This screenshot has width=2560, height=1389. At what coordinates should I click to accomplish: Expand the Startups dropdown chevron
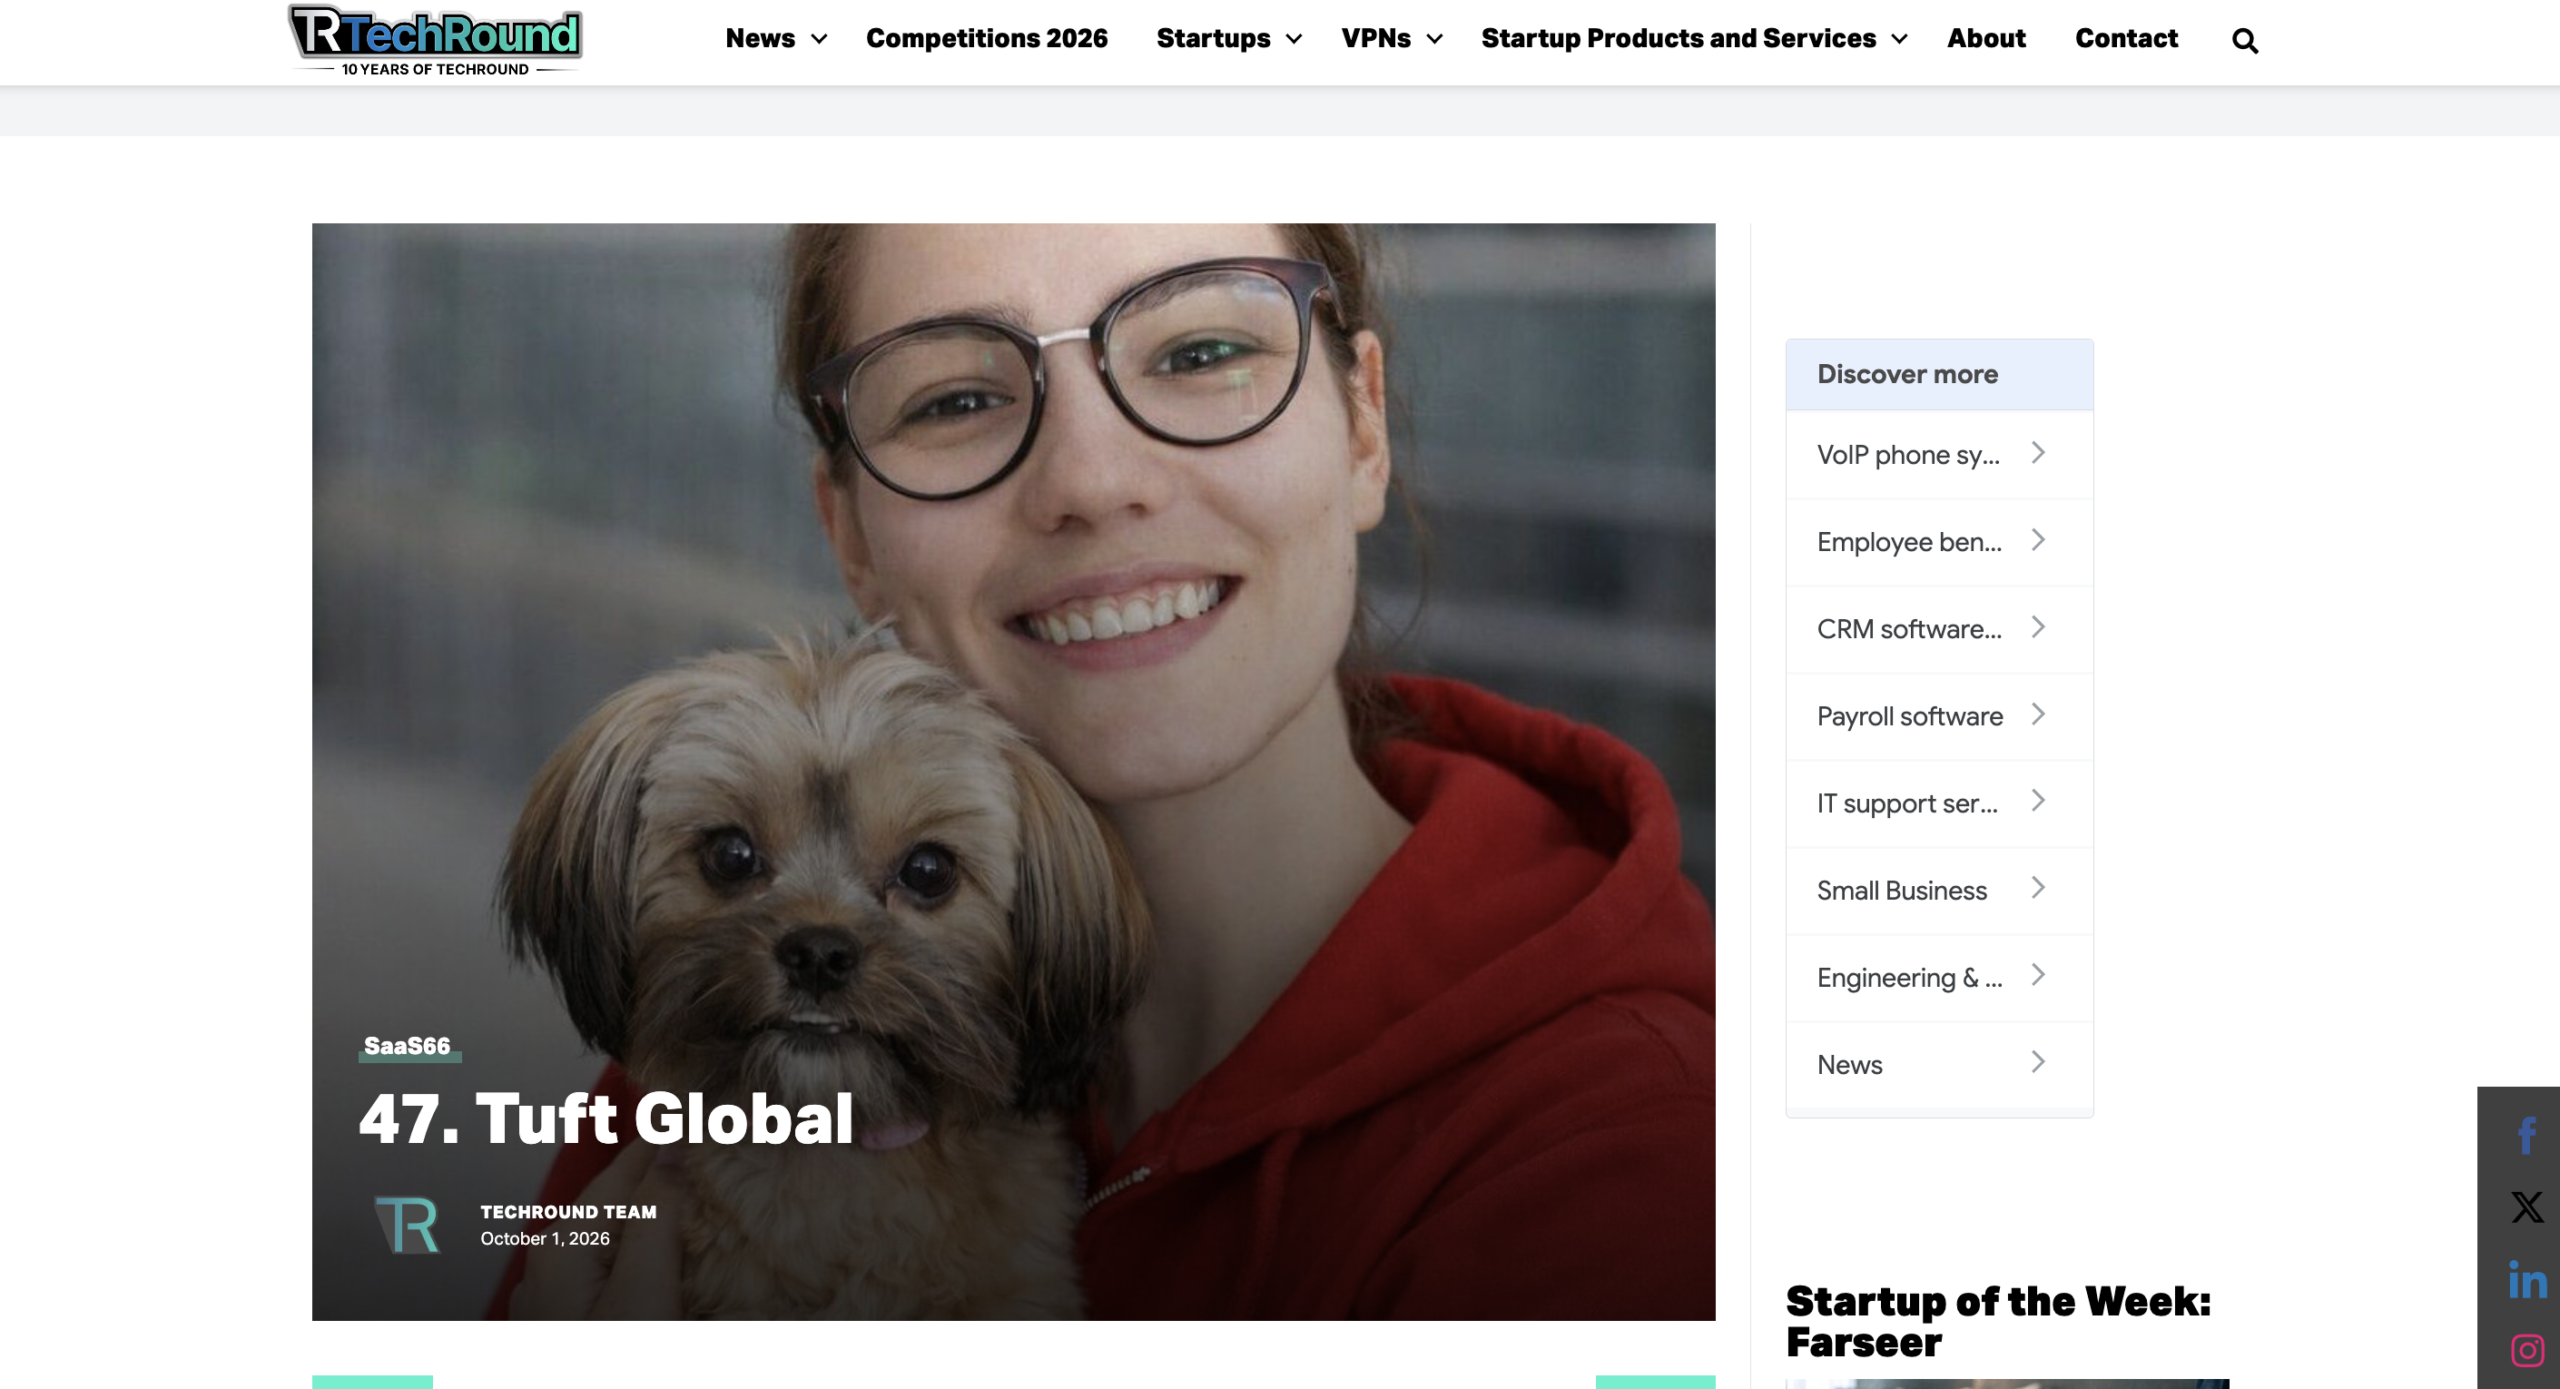coord(1293,39)
